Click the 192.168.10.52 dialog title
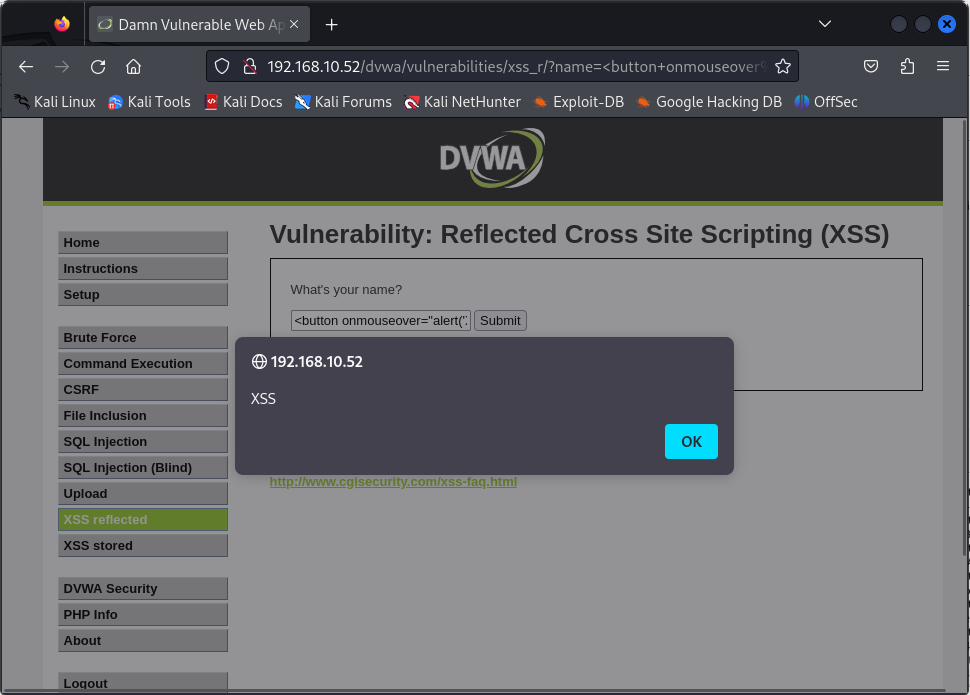Image resolution: width=970 pixels, height=695 pixels. (x=317, y=361)
